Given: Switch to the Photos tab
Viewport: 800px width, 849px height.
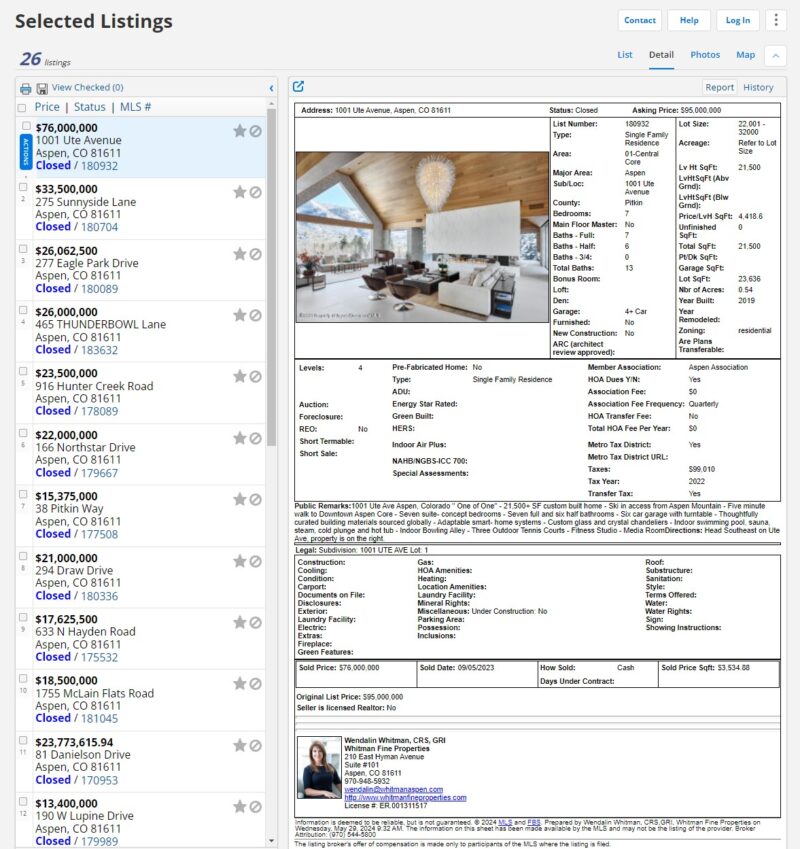Looking at the screenshot, I should click(x=705, y=55).
